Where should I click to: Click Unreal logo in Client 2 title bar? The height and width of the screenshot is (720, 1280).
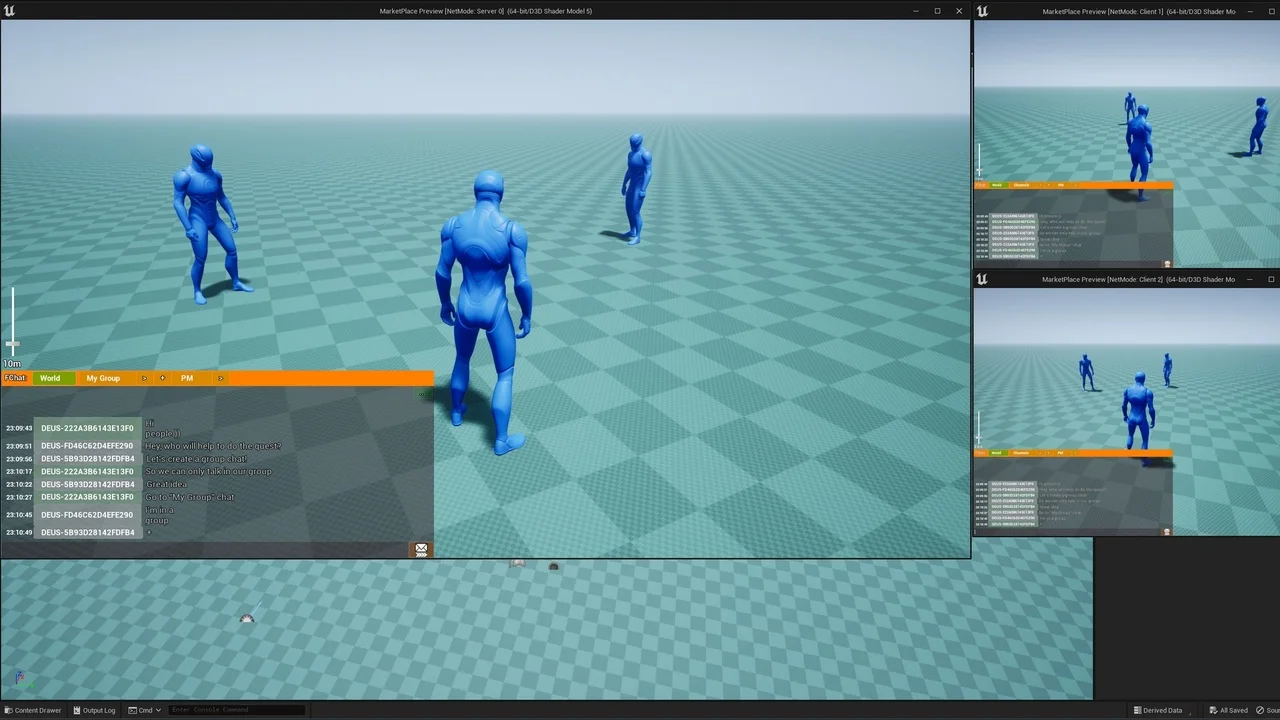[x=982, y=279]
